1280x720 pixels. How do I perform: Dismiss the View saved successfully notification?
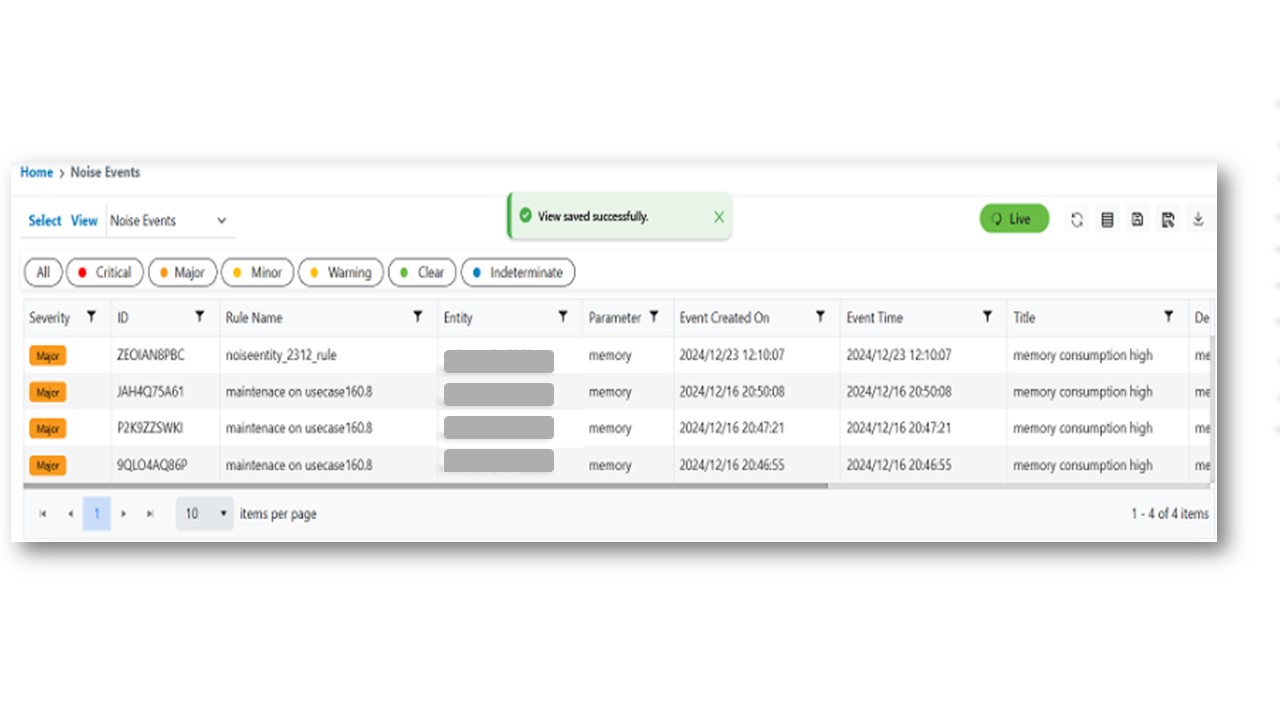[719, 216]
